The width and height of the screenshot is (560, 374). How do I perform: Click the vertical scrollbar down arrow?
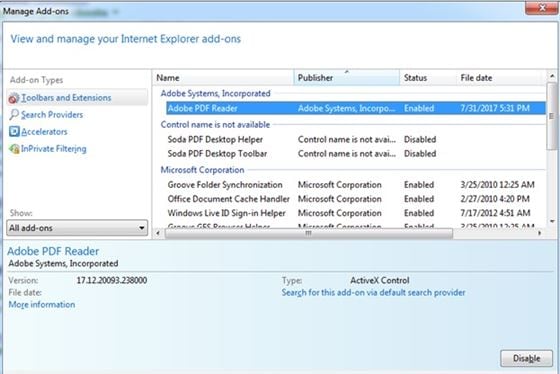click(552, 221)
